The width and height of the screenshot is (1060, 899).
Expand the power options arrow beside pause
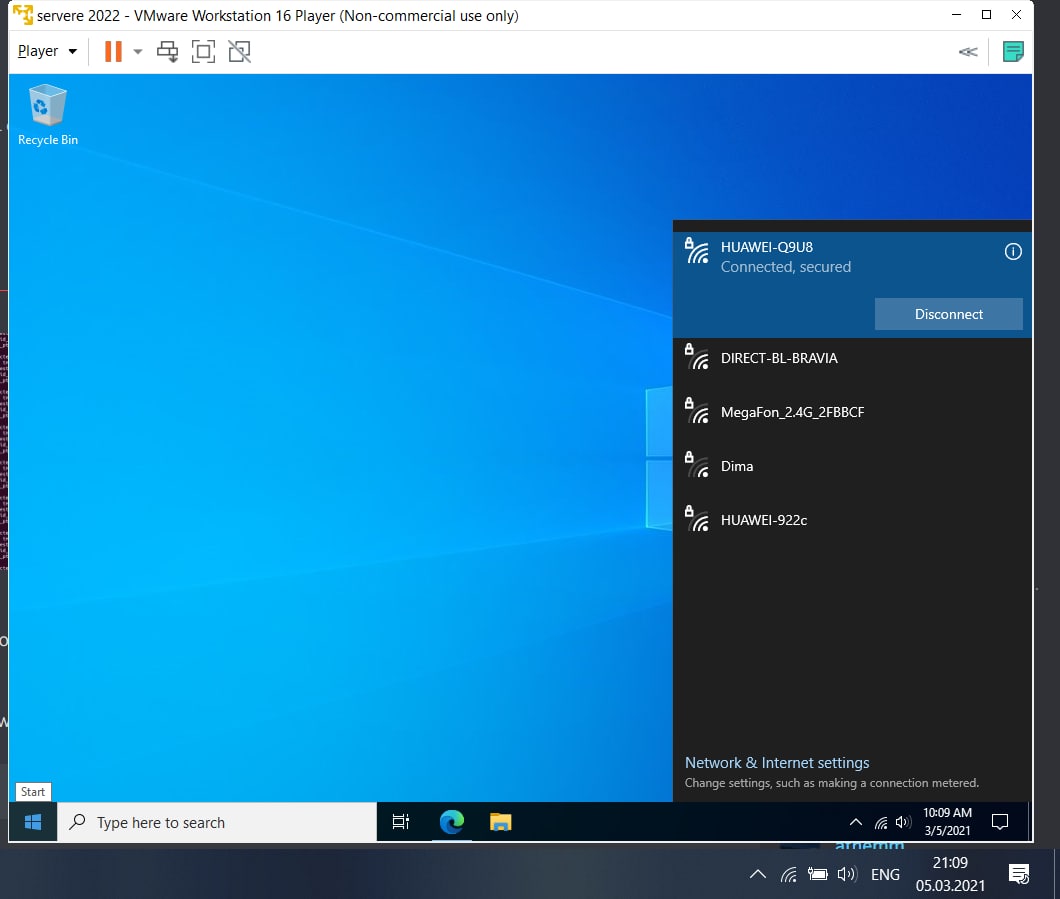click(x=137, y=51)
